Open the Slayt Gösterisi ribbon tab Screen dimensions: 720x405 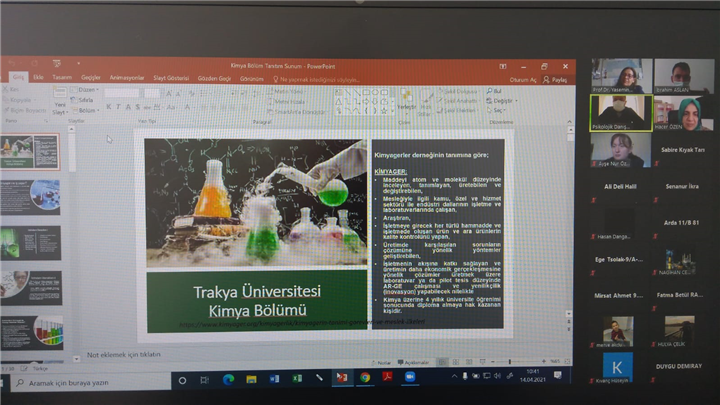point(171,78)
